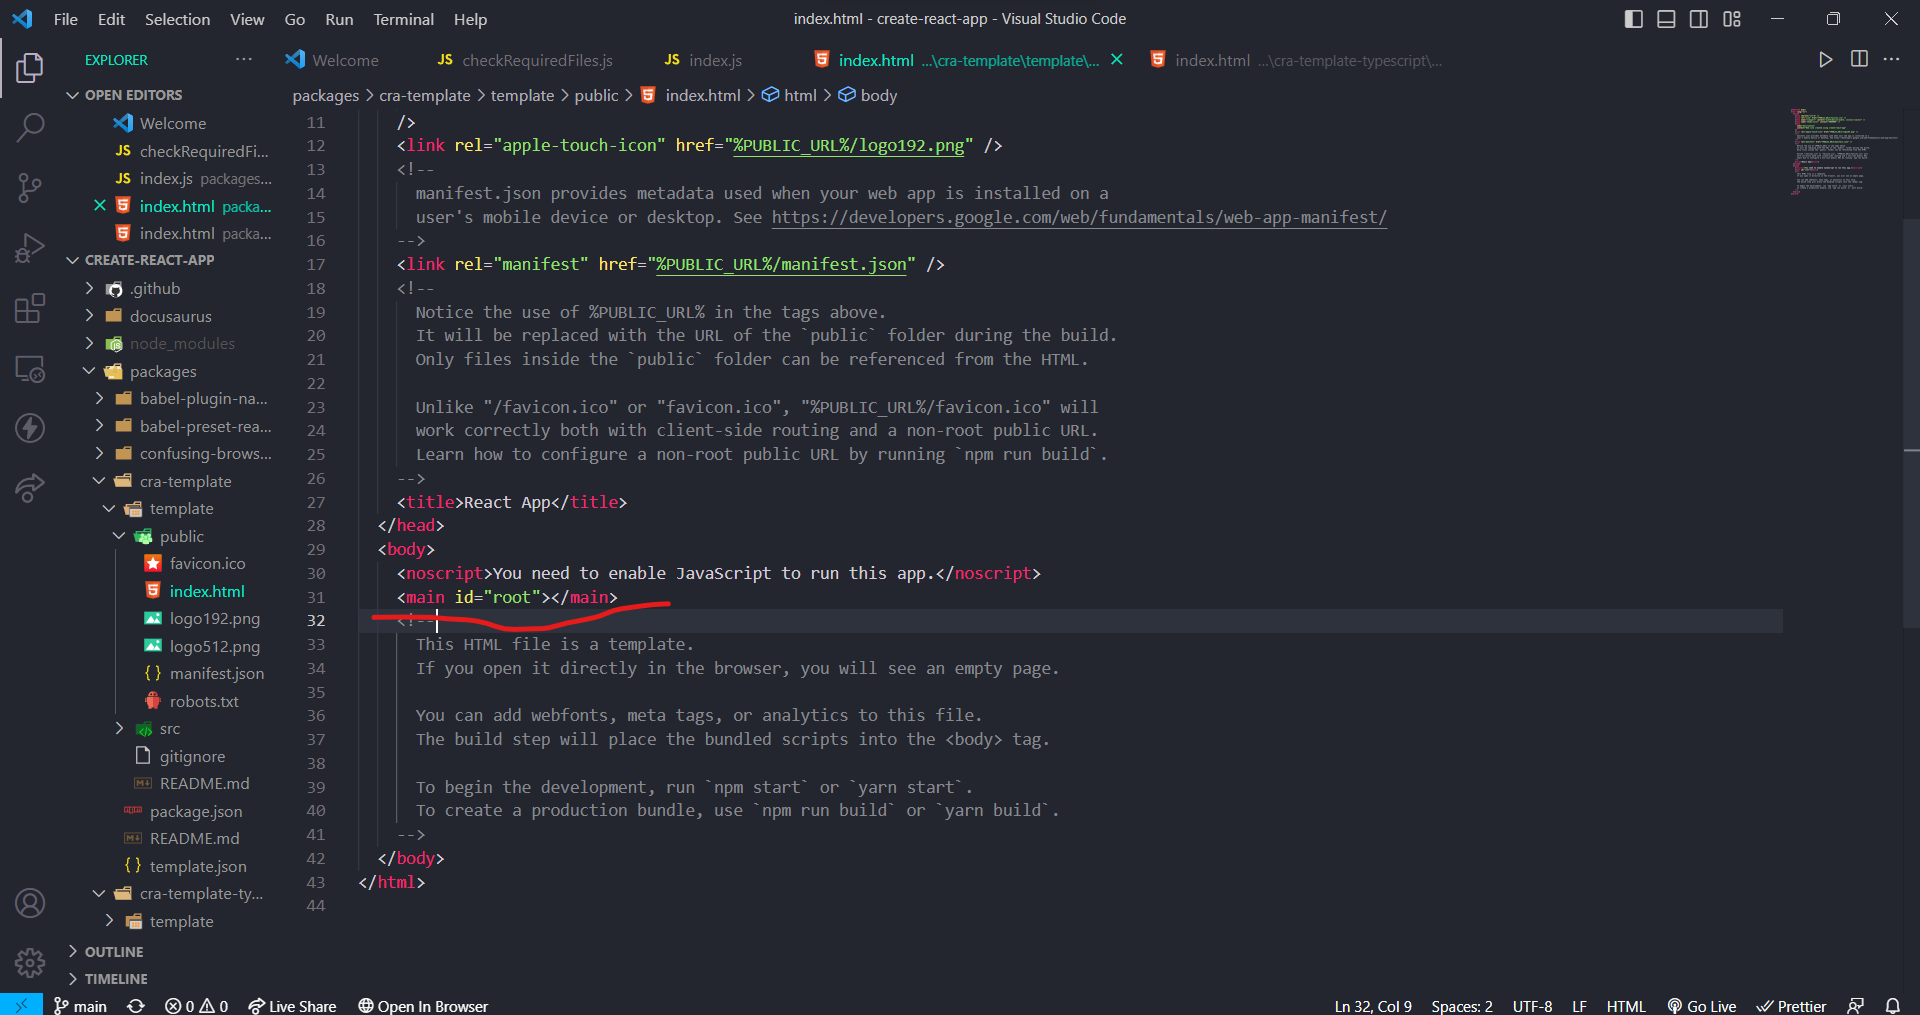Open the Remote Explorer view
This screenshot has height=1015, width=1920.
click(x=29, y=368)
